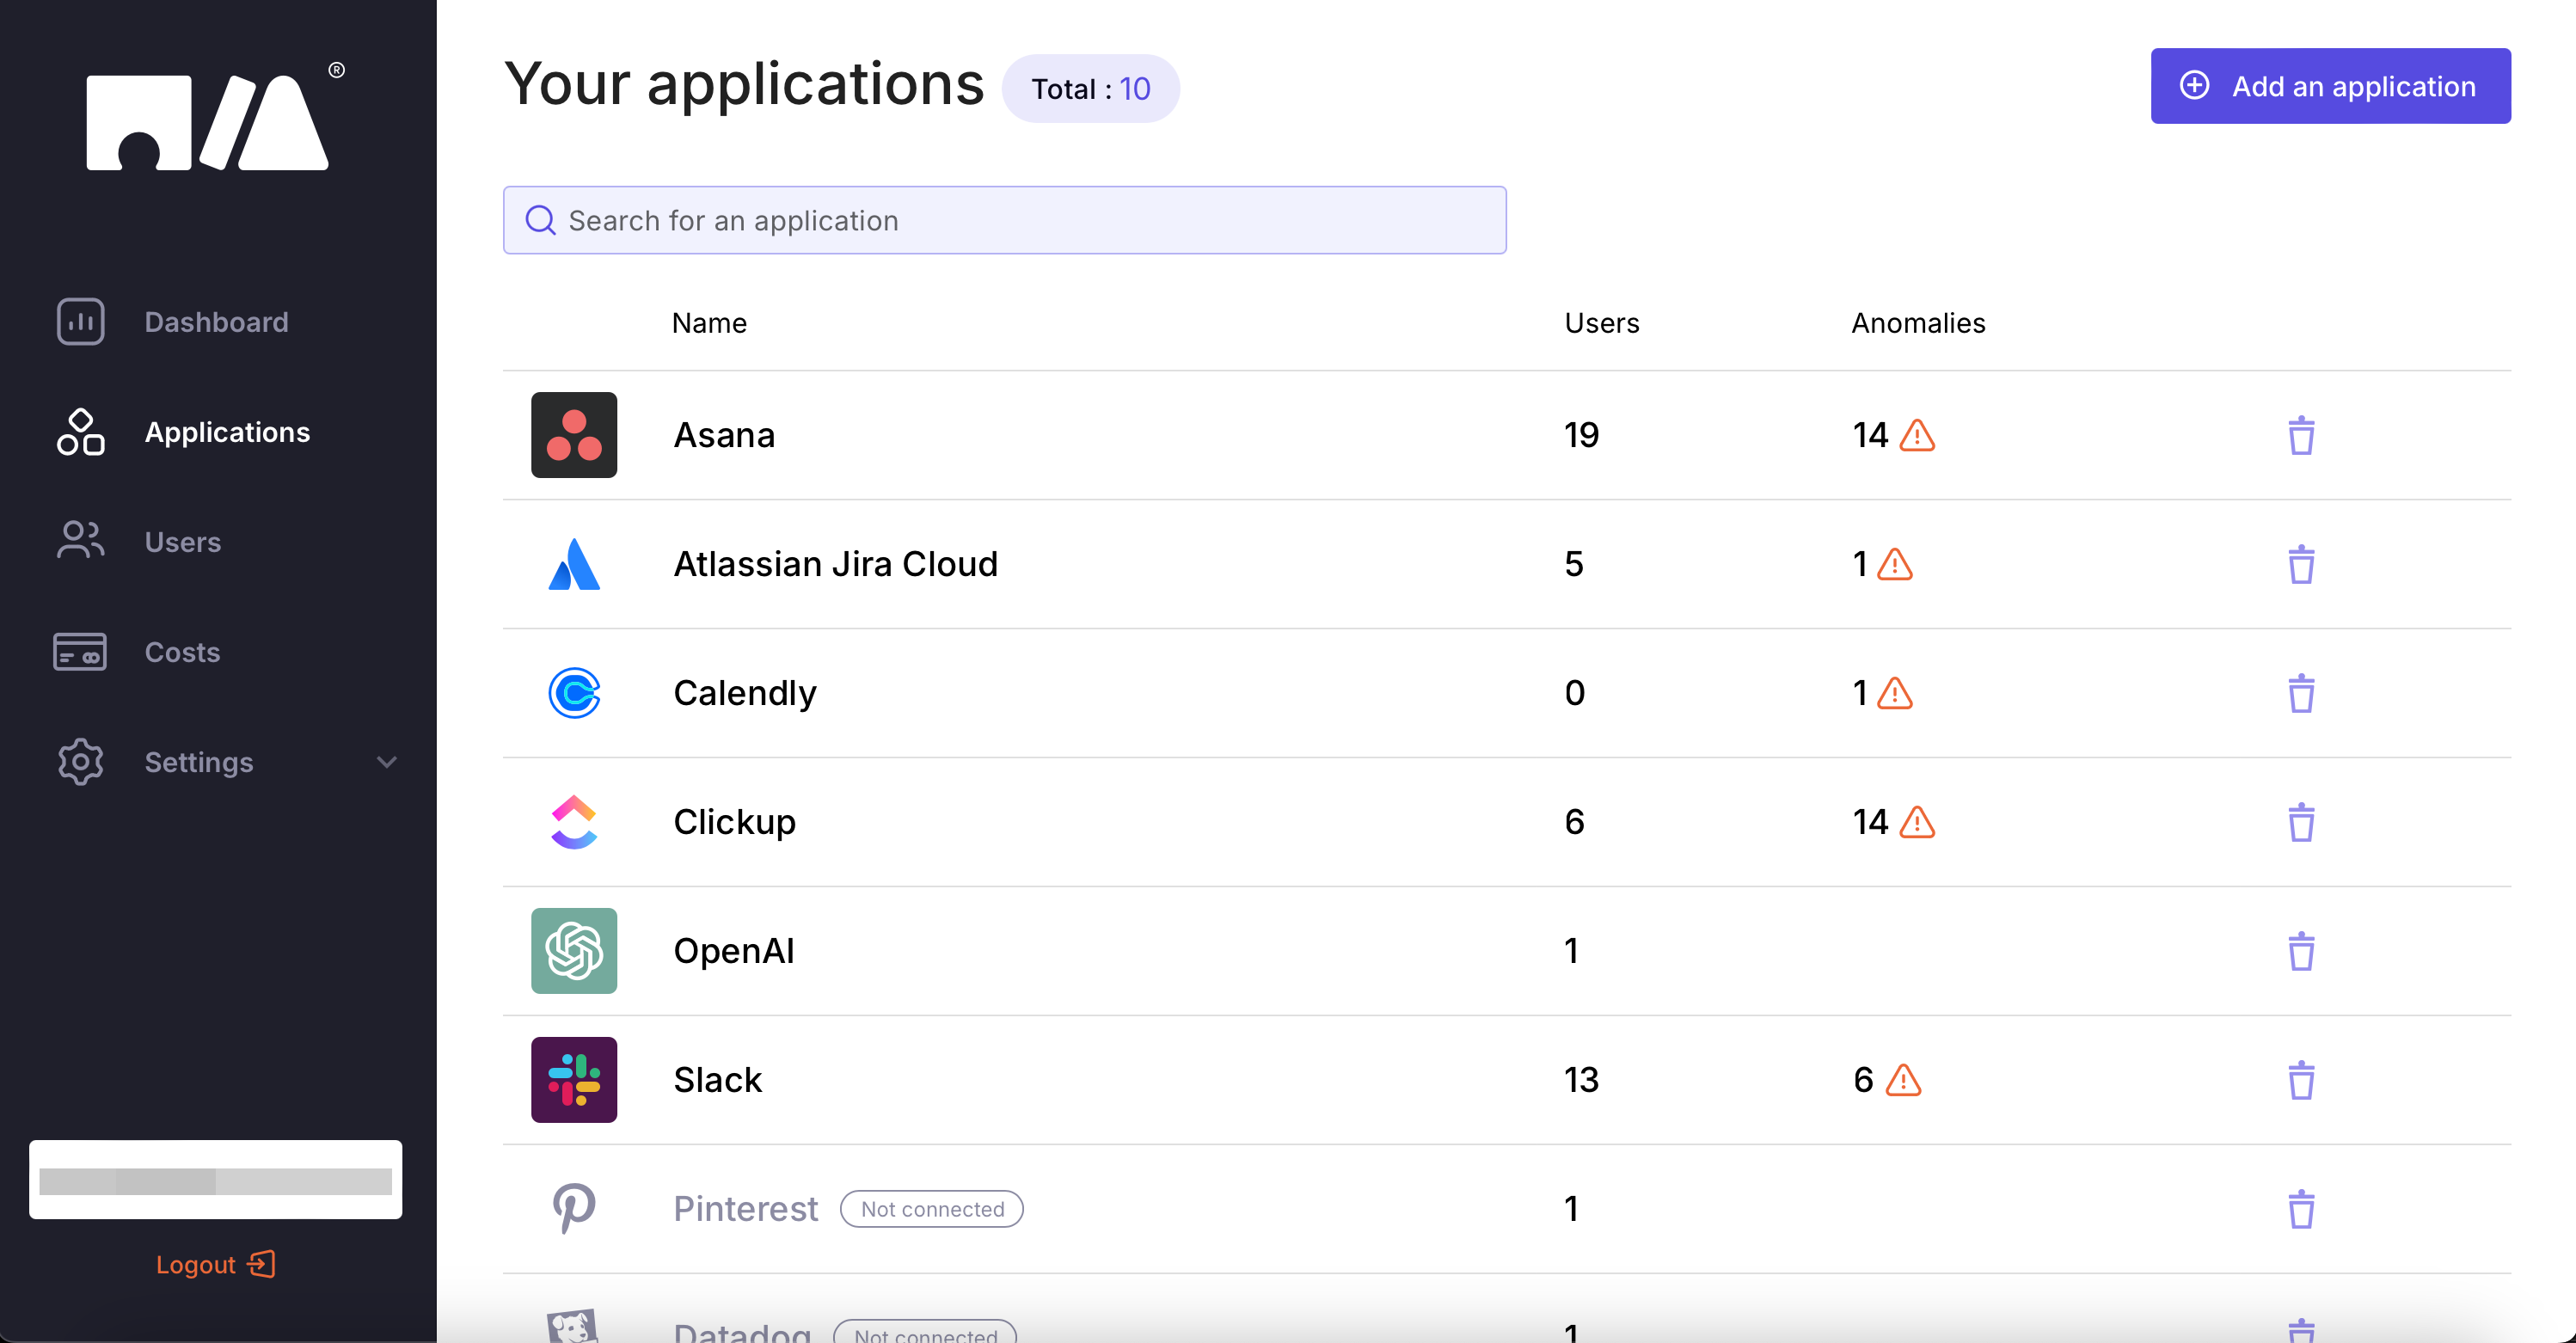Delete the Slack application via trash icon

pos(2301,1080)
